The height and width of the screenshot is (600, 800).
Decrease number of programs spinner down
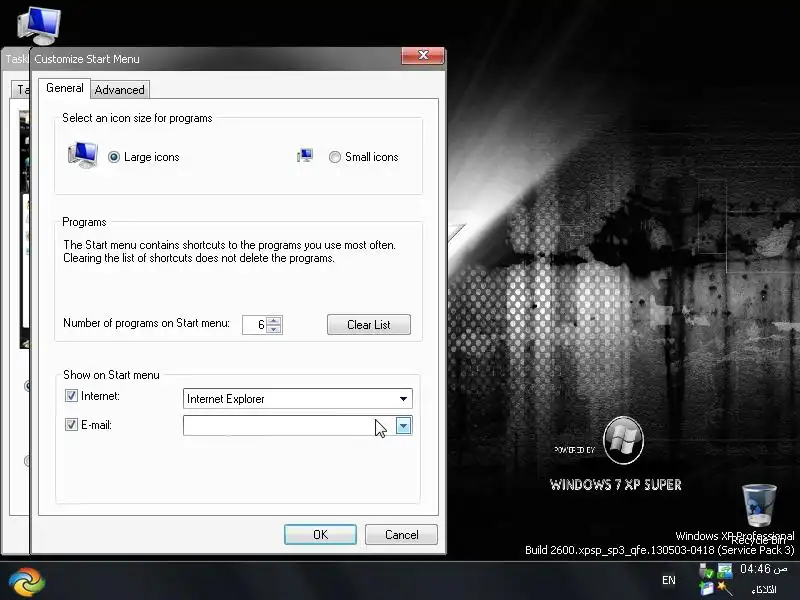point(274,329)
